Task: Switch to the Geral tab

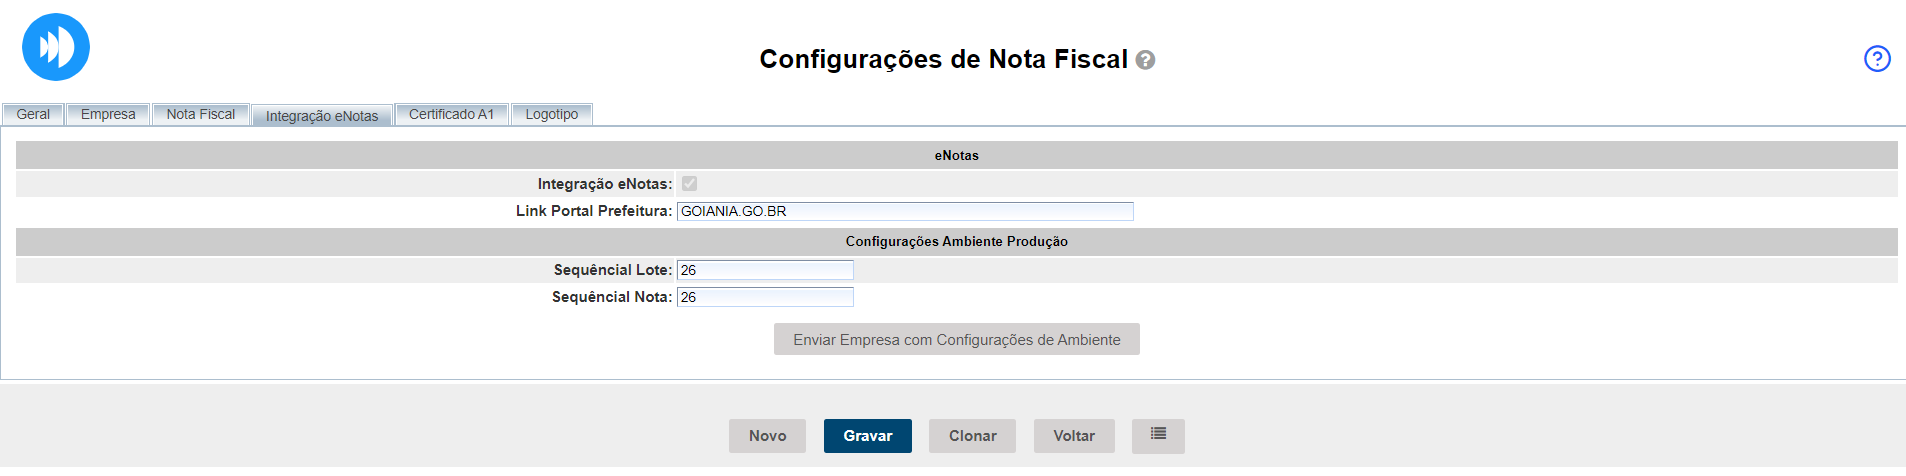Action: [33, 114]
